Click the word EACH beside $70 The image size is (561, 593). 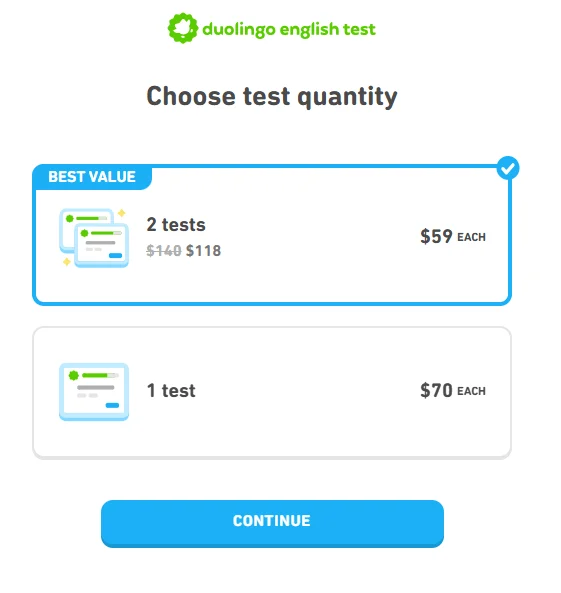[x=471, y=391]
